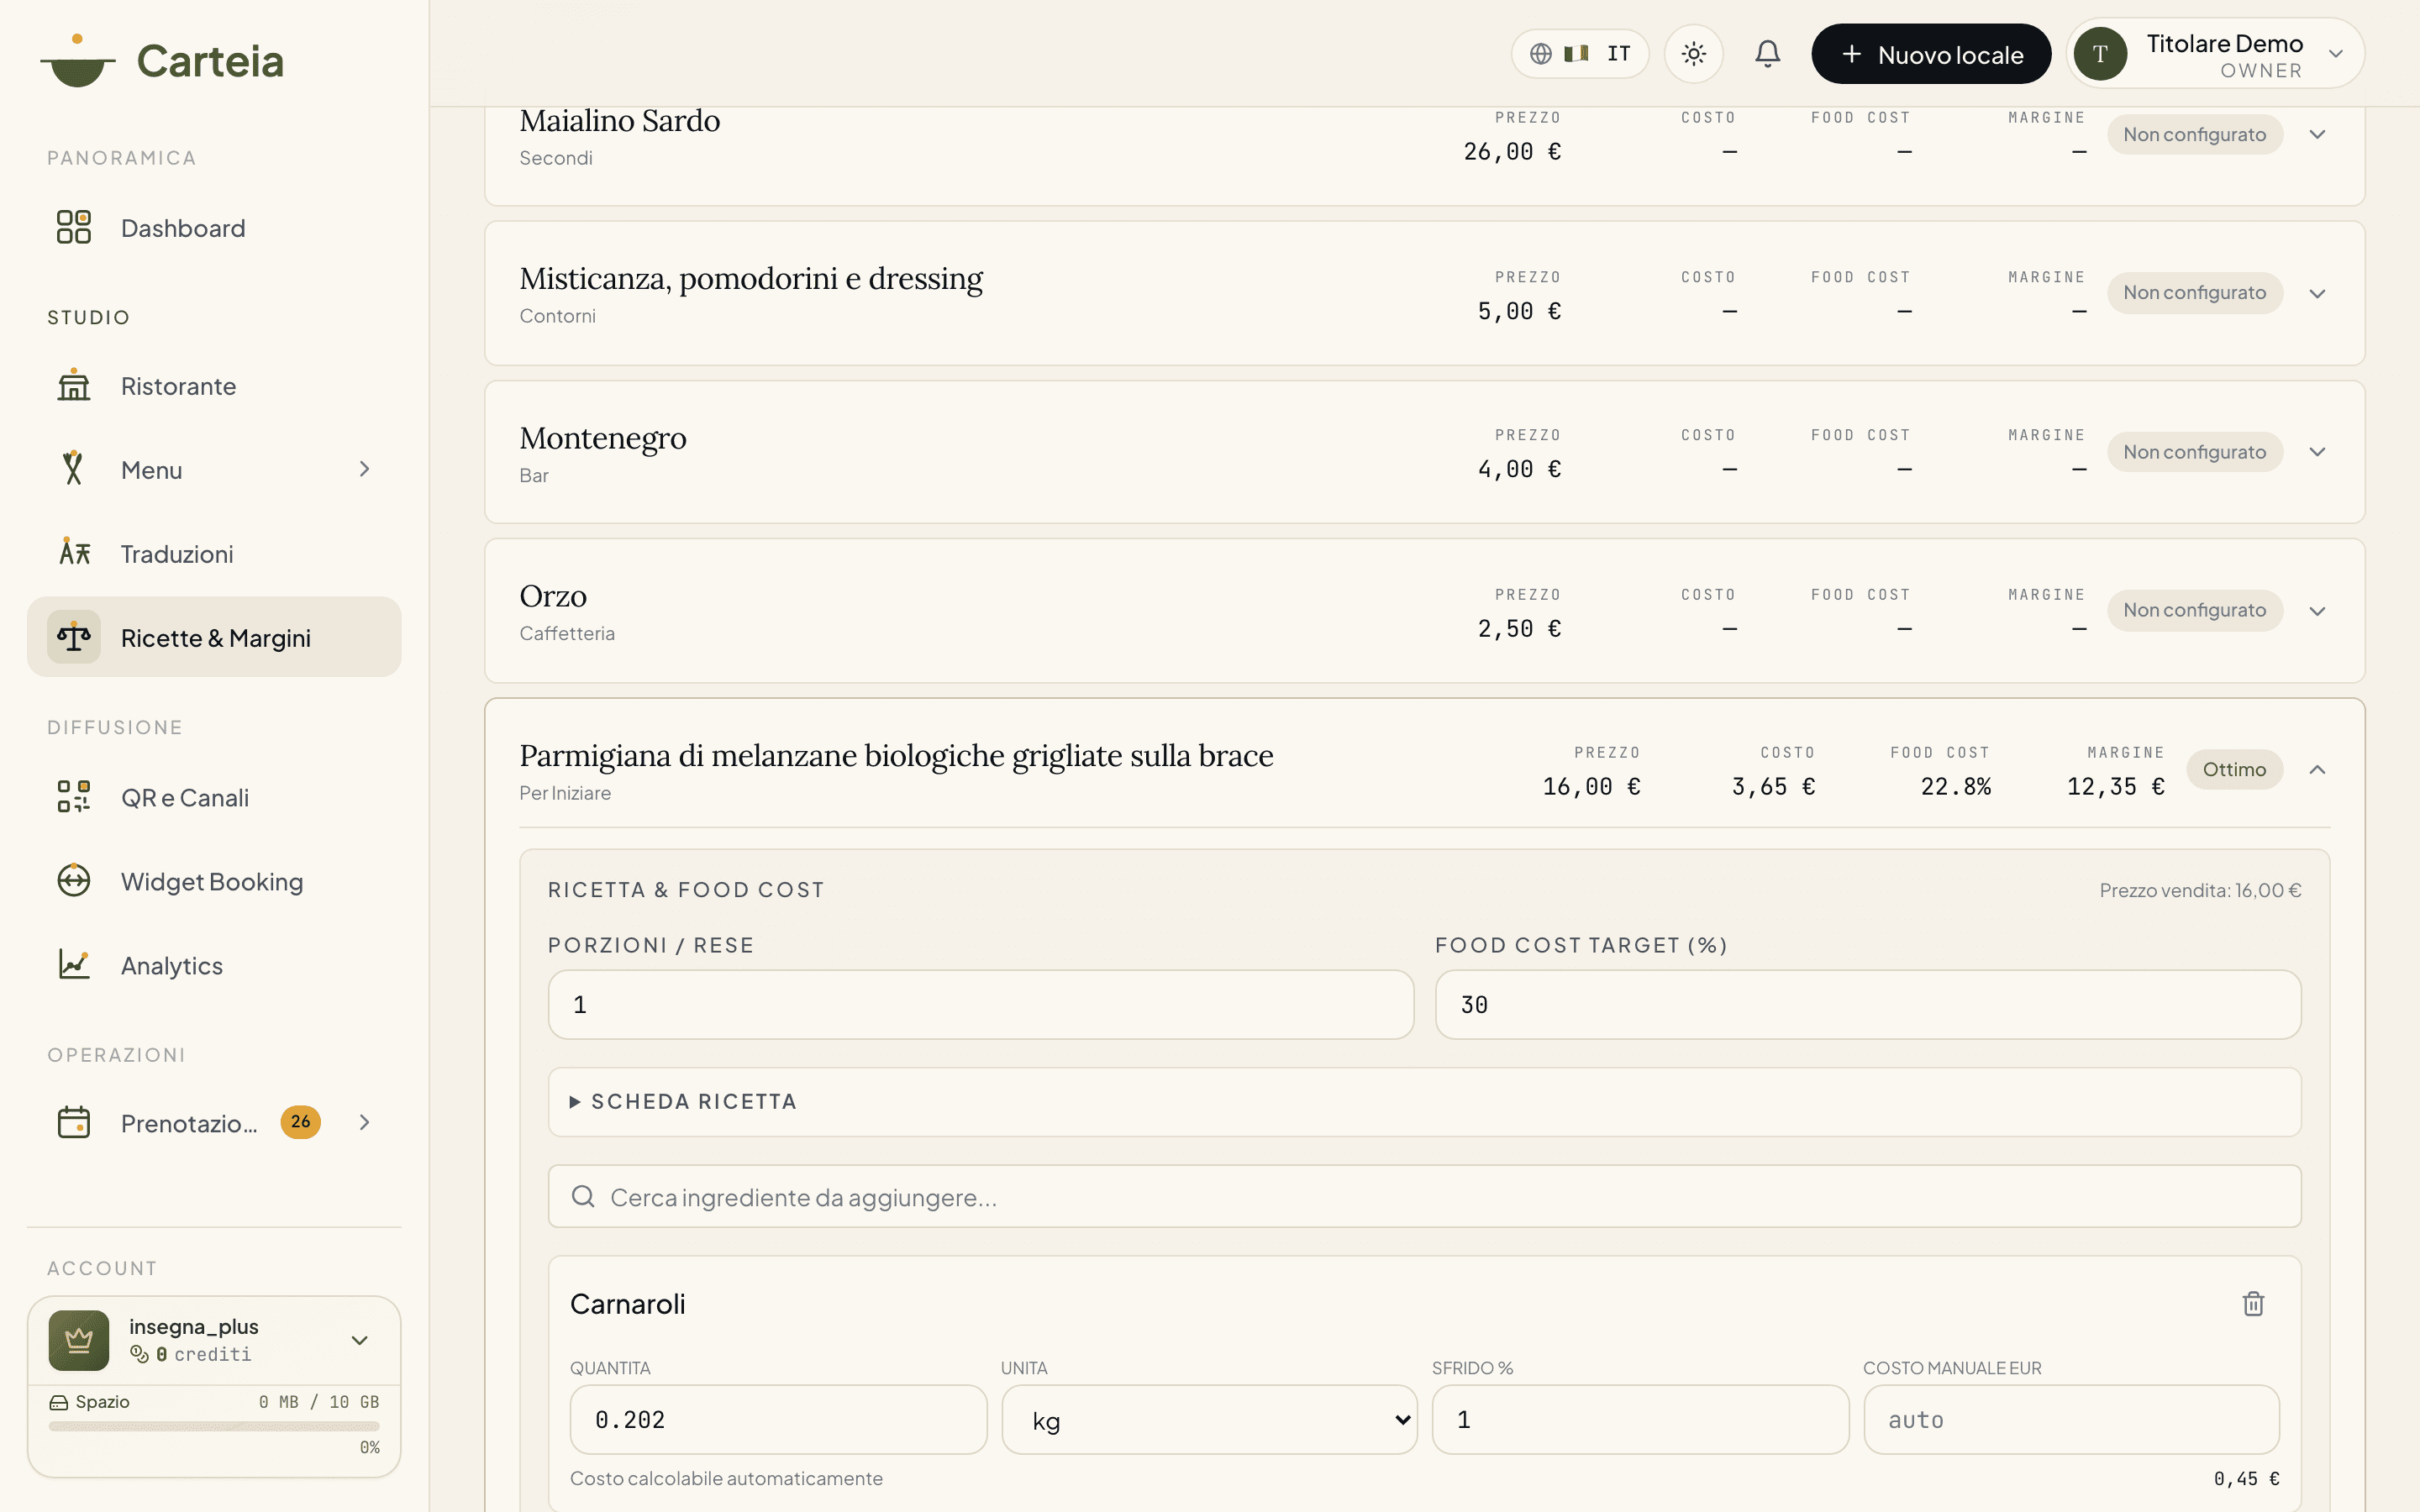Click the Nuovo locale button

(1930, 54)
